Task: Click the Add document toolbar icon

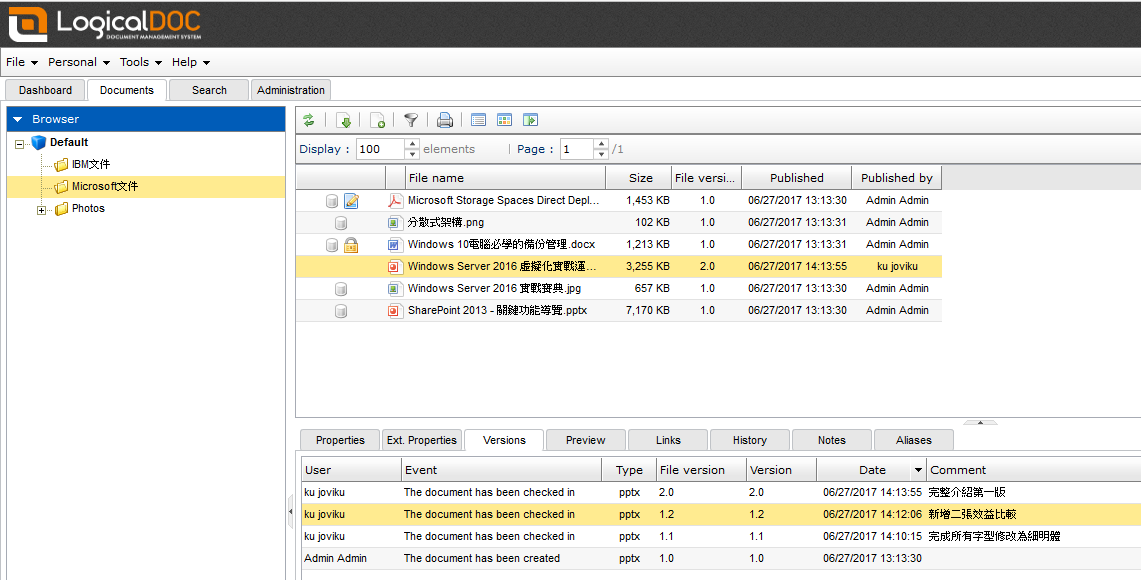Action: coord(377,120)
